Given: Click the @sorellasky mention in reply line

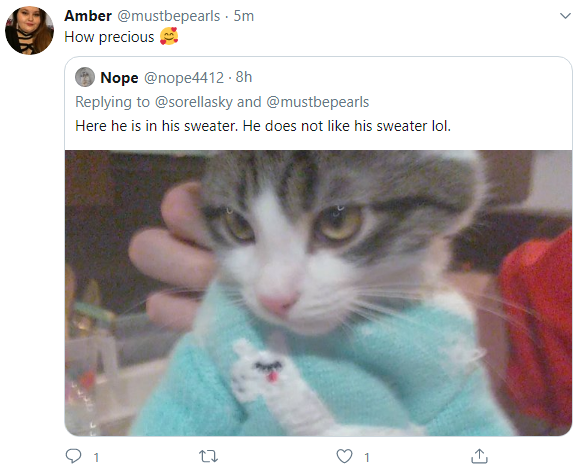Looking at the screenshot, I should point(194,102).
